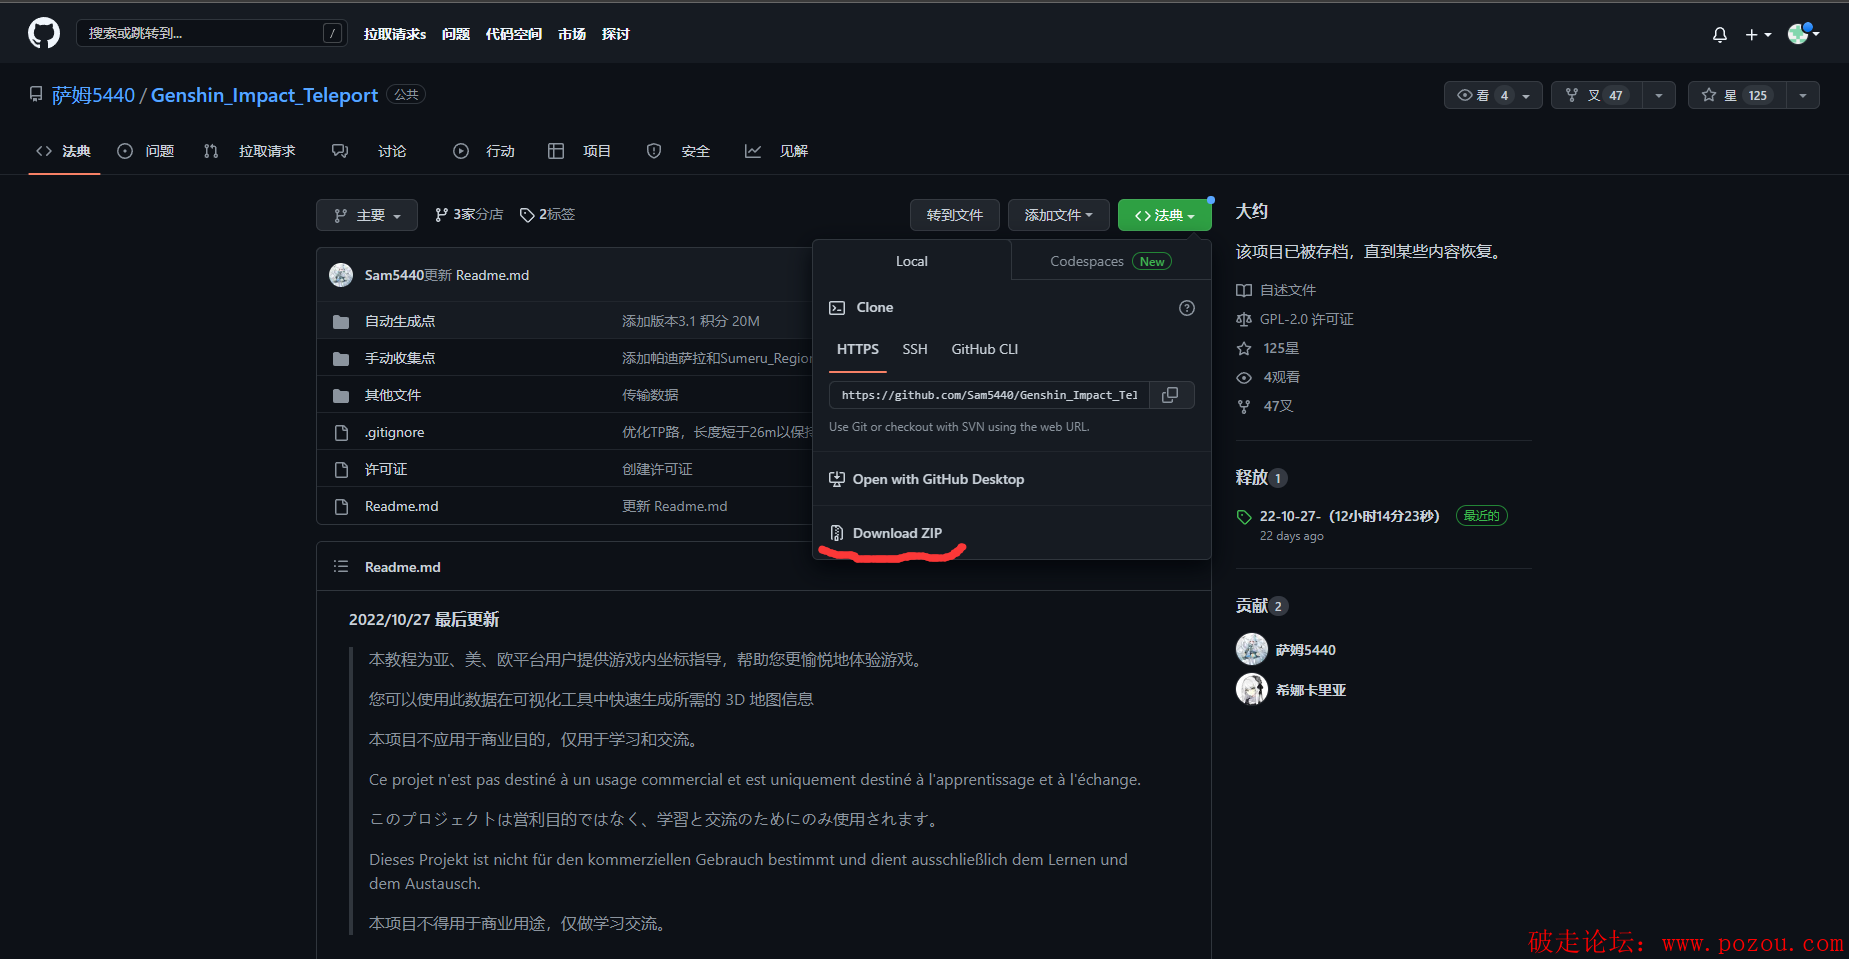Expand the 添加文件 dropdown
This screenshot has width=1849, height=959.
[1059, 215]
